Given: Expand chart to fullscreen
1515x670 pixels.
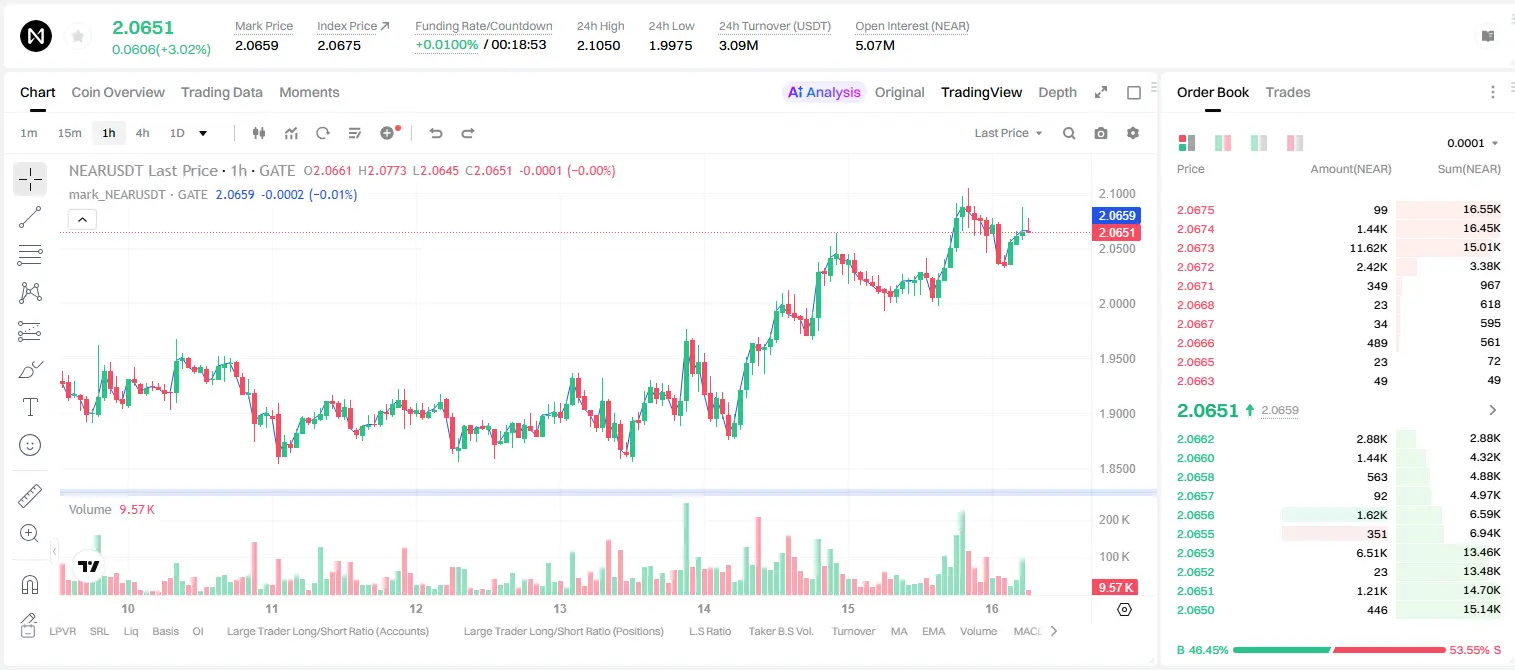Looking at the screenshot, I should [x=1101, y=92].
